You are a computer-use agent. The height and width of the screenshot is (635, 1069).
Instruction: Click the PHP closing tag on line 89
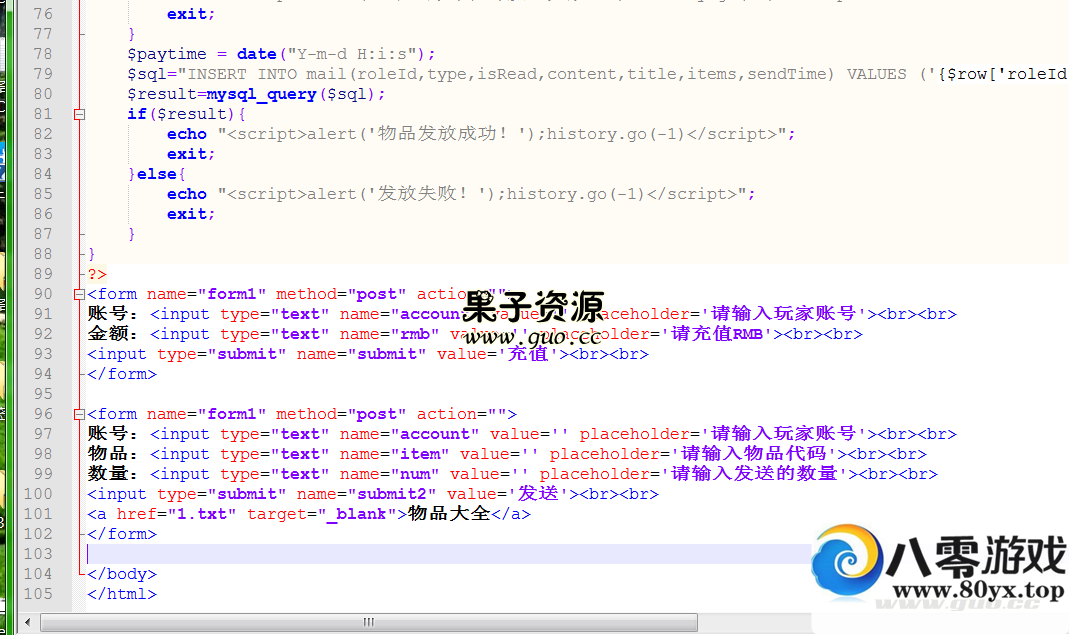coord(96,274)
